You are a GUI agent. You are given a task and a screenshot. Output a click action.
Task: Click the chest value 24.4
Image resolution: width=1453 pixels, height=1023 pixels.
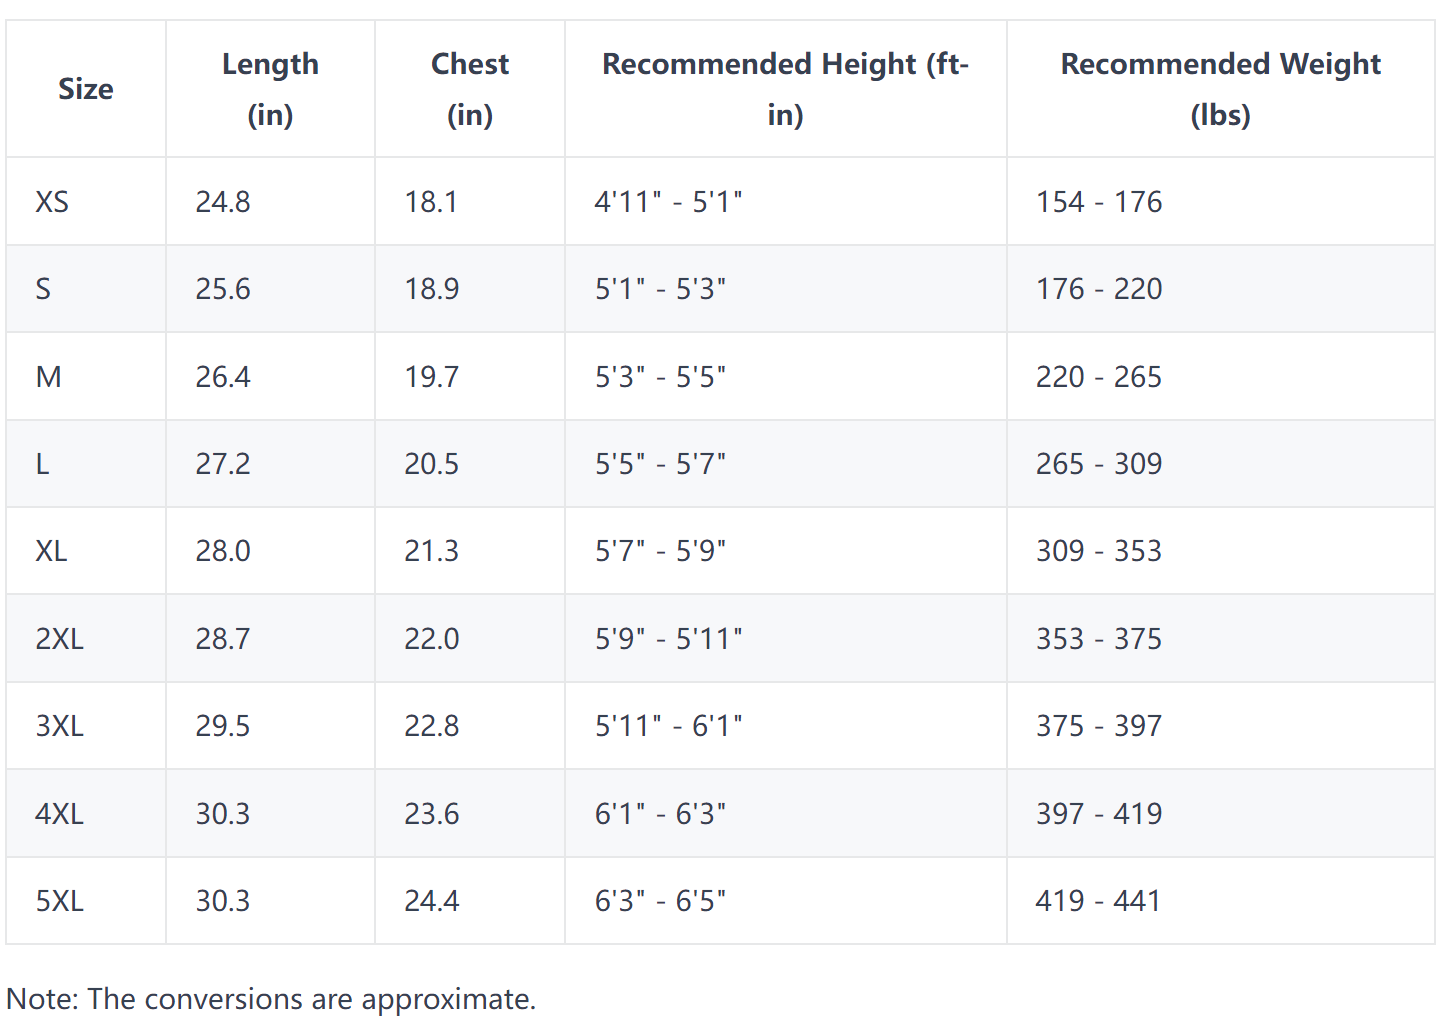coord(431,901)
